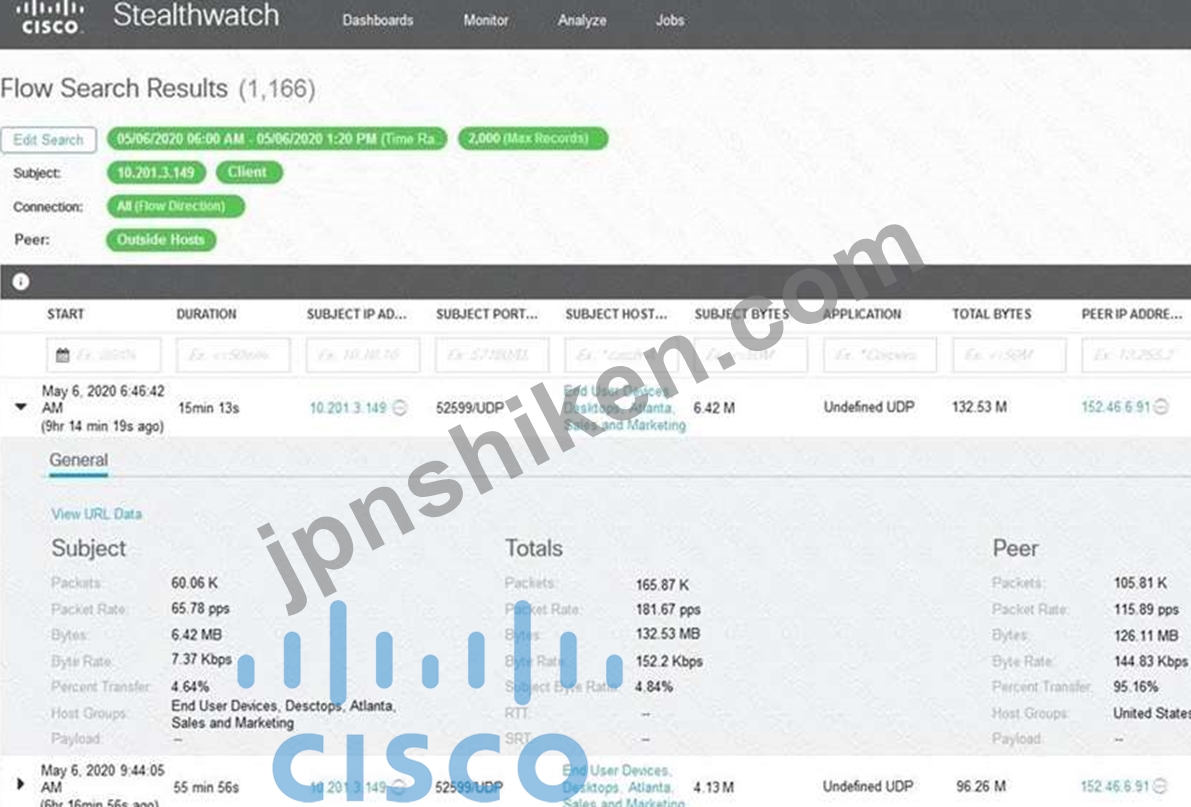Open the View URL Data link
This screenshot has width=1191, height=807.
(x=96, y=514)
